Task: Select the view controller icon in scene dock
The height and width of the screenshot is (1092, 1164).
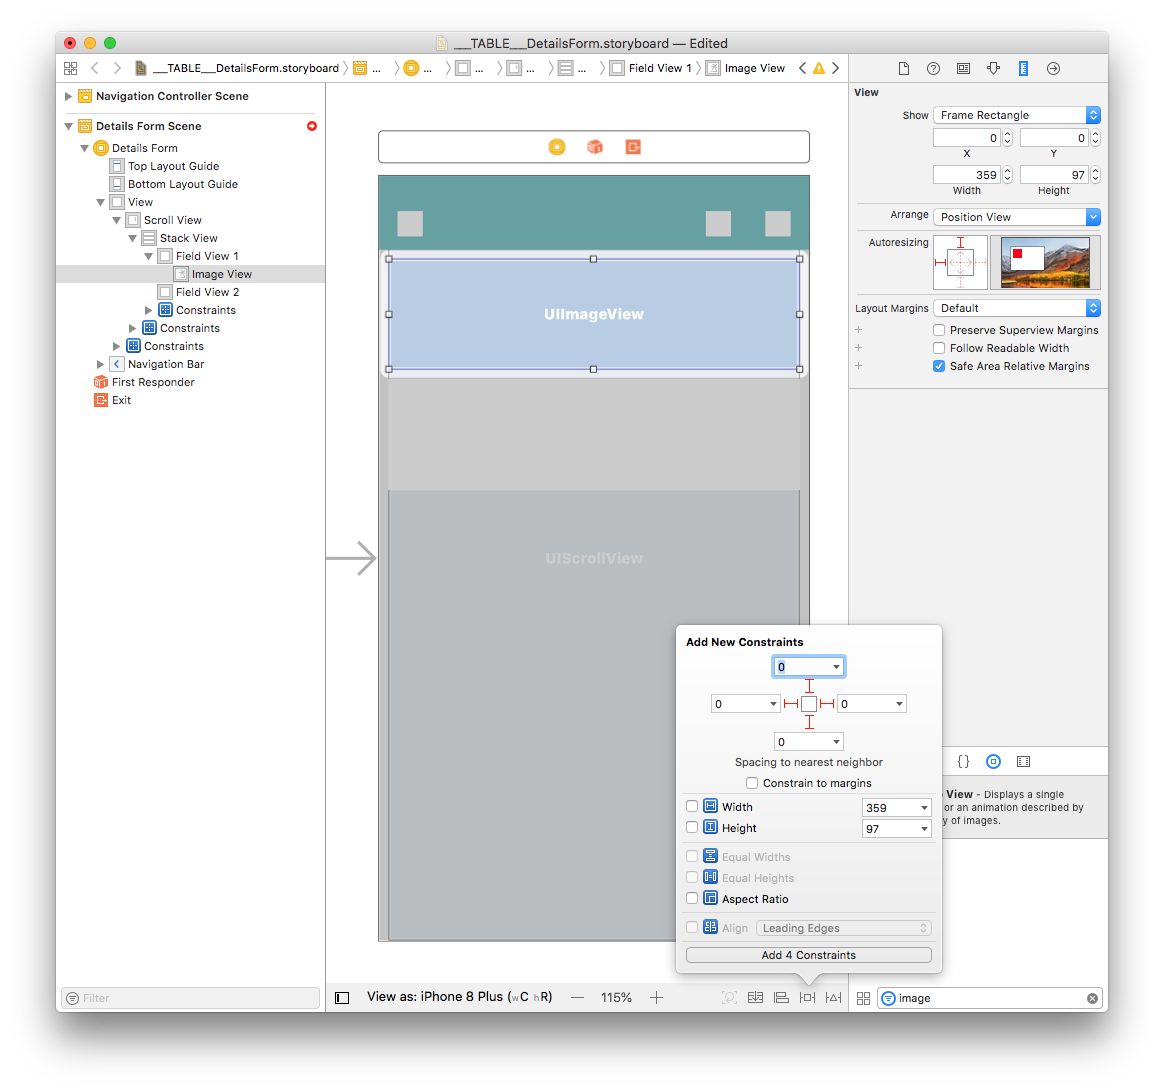Action: [x=557, y=147]
